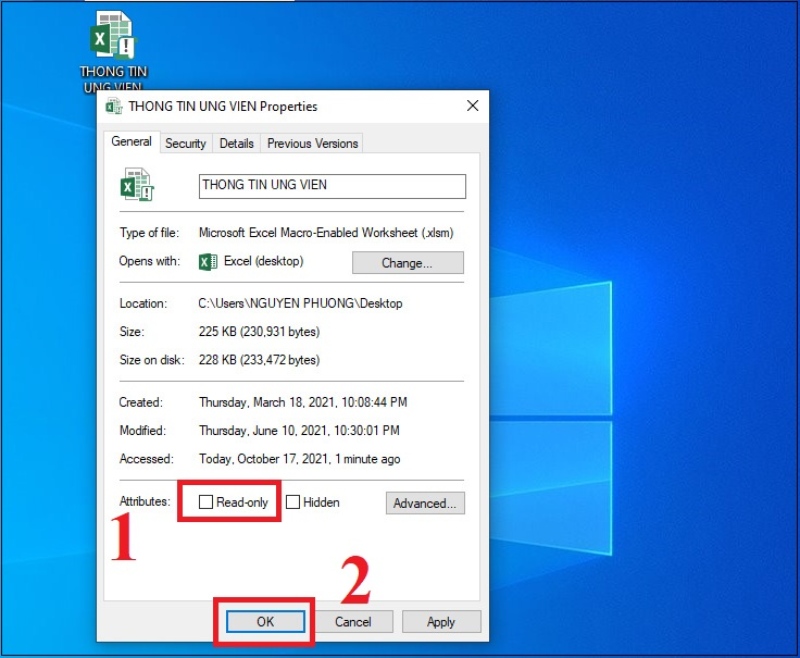This screenshot has width=800, height=658.
Task: Enable the Read-only checkbox
Action: 206,502
